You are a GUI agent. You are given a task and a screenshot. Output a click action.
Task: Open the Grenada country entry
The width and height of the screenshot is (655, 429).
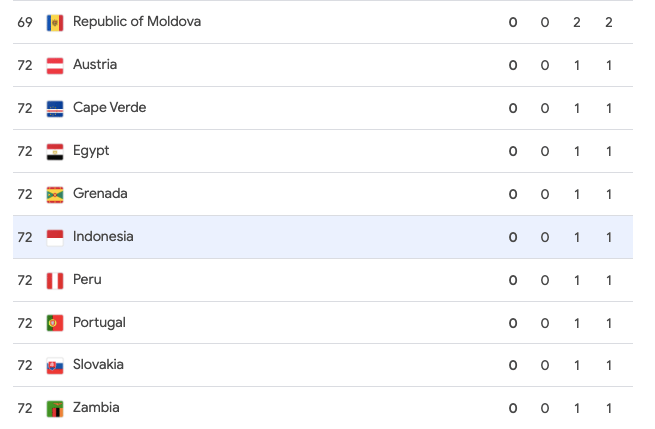[100, 193]
